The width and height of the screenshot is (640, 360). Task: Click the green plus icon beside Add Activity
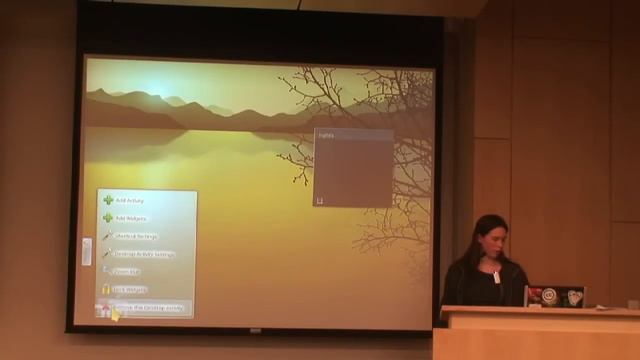108,200
